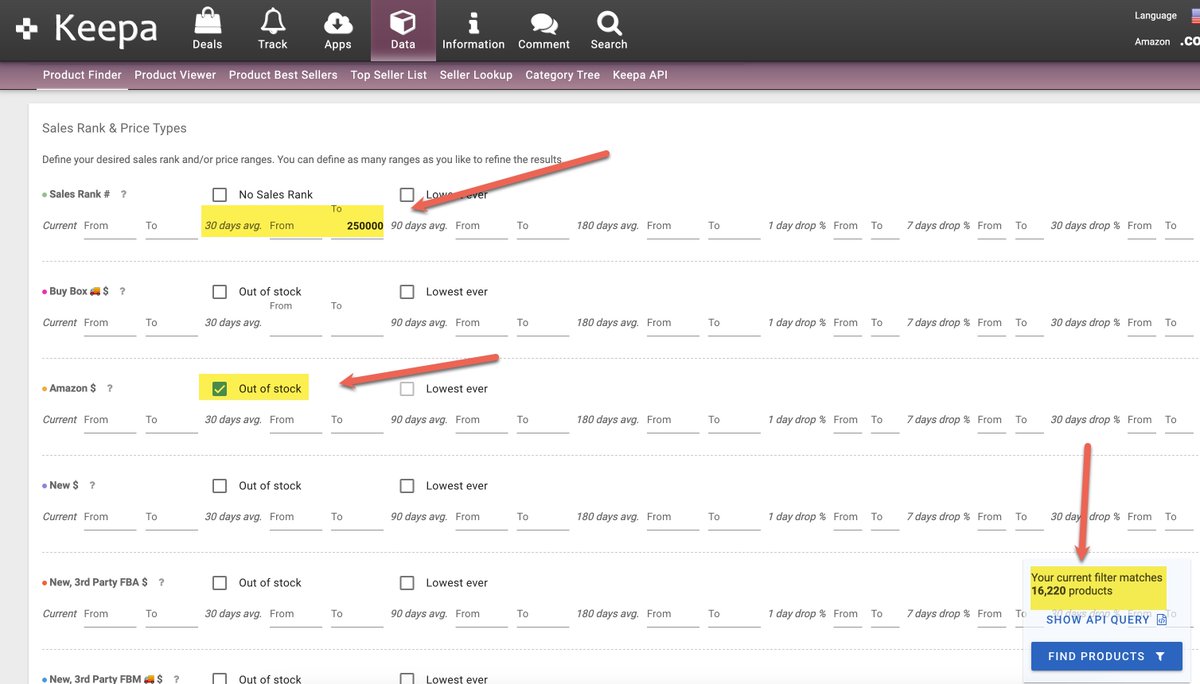Click the 'Buy Box' row label
The image size is (1200, 684).
pyautogui.click(x=69, y=291)
